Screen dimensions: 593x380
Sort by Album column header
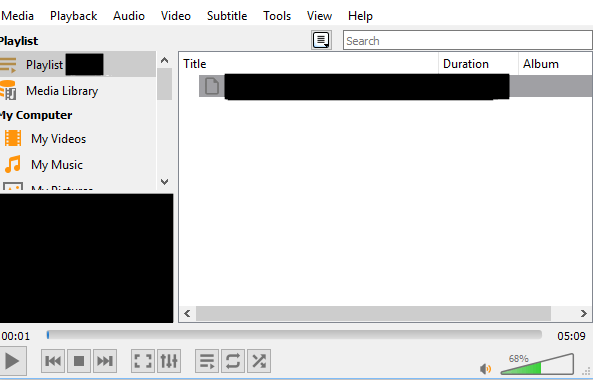[x=555, y=64]
